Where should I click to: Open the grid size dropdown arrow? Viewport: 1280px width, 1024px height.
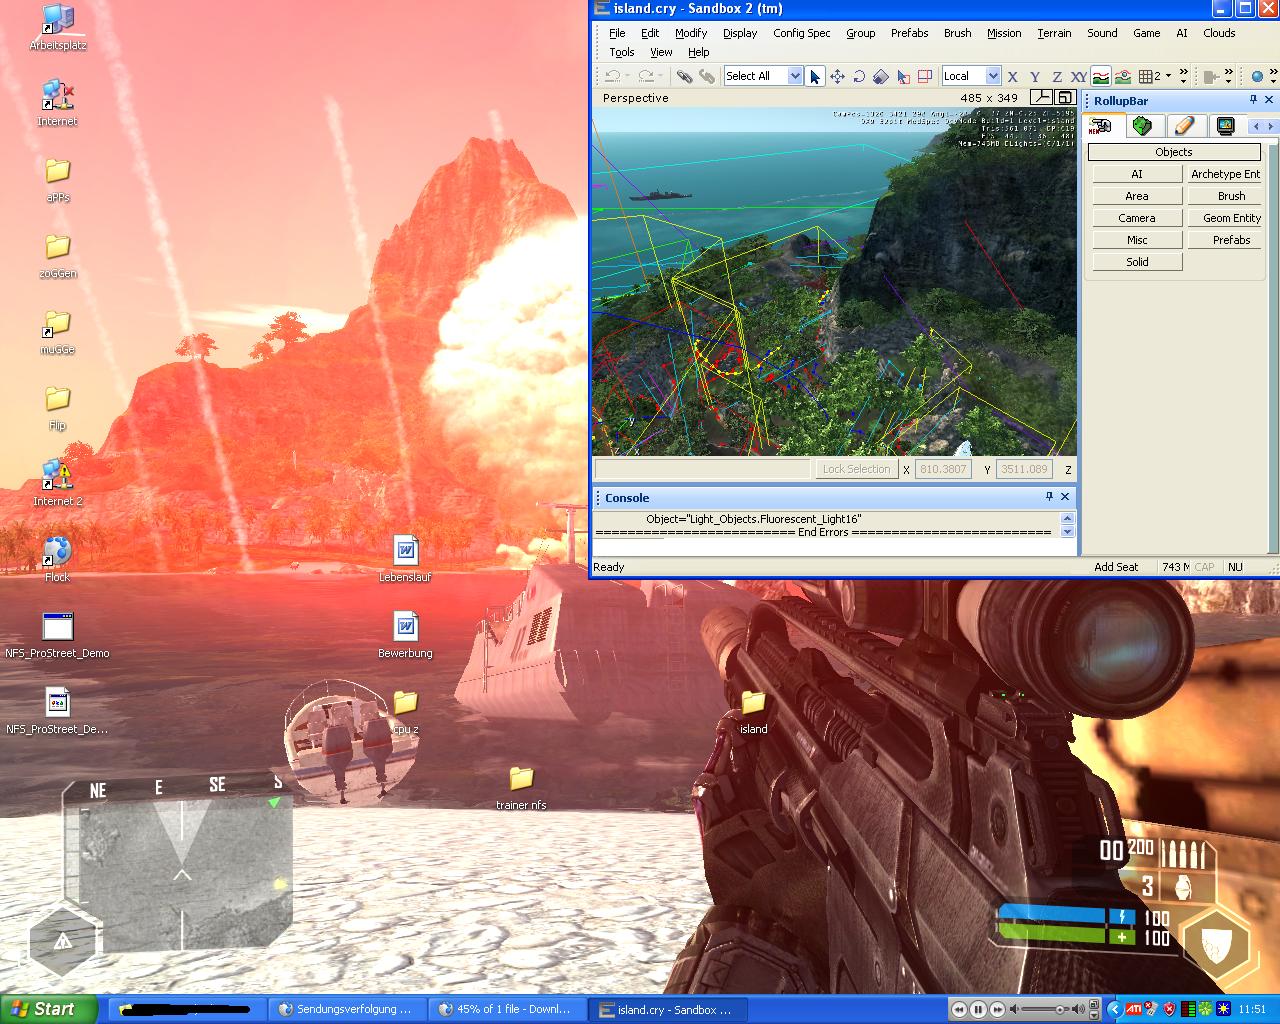pyautogui.click(x=1168, y=76)
